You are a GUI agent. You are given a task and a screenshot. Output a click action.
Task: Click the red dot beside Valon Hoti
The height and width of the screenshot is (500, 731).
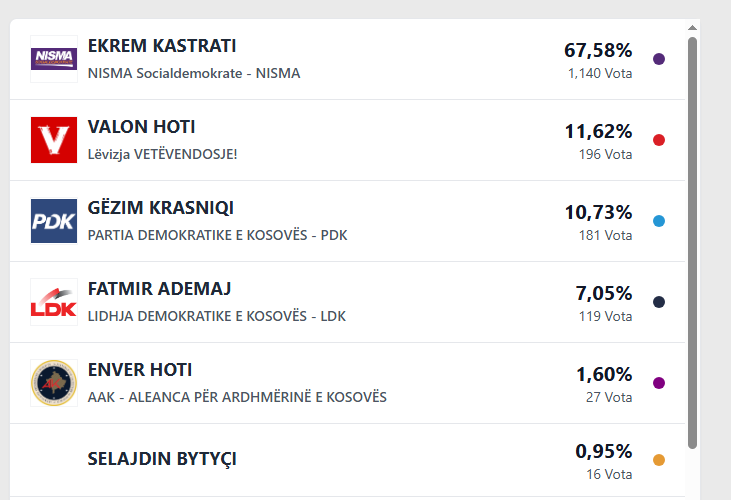659,140
